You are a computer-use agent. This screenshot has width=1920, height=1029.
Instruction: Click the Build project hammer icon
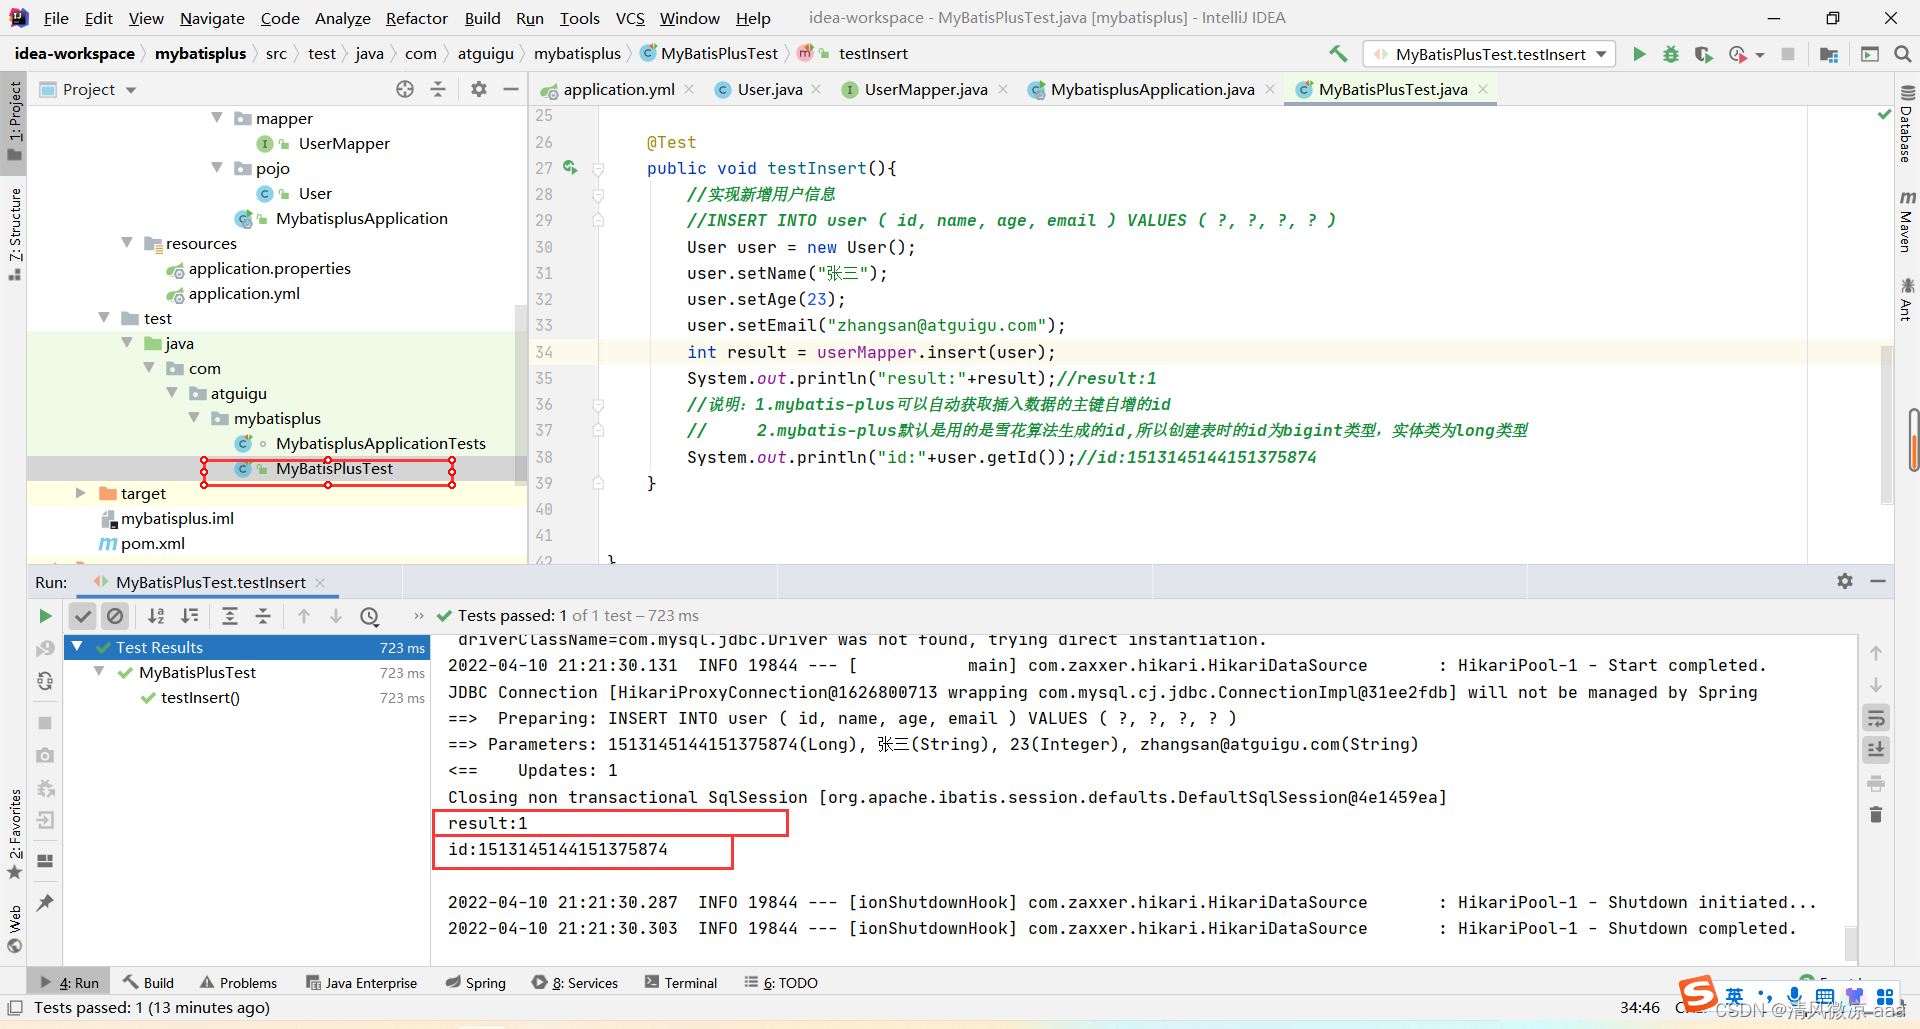1338,54
